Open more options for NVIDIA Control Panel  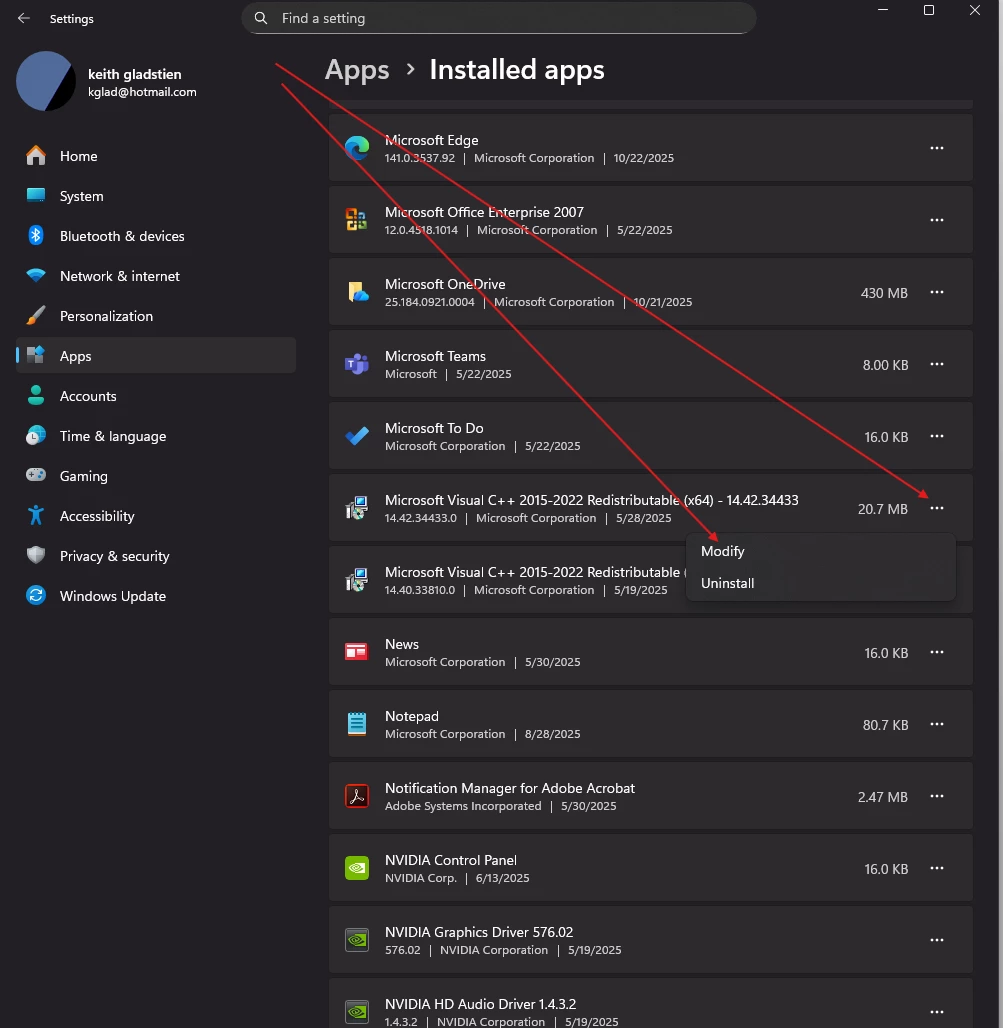pyautogui.click(x=937, y=869)
